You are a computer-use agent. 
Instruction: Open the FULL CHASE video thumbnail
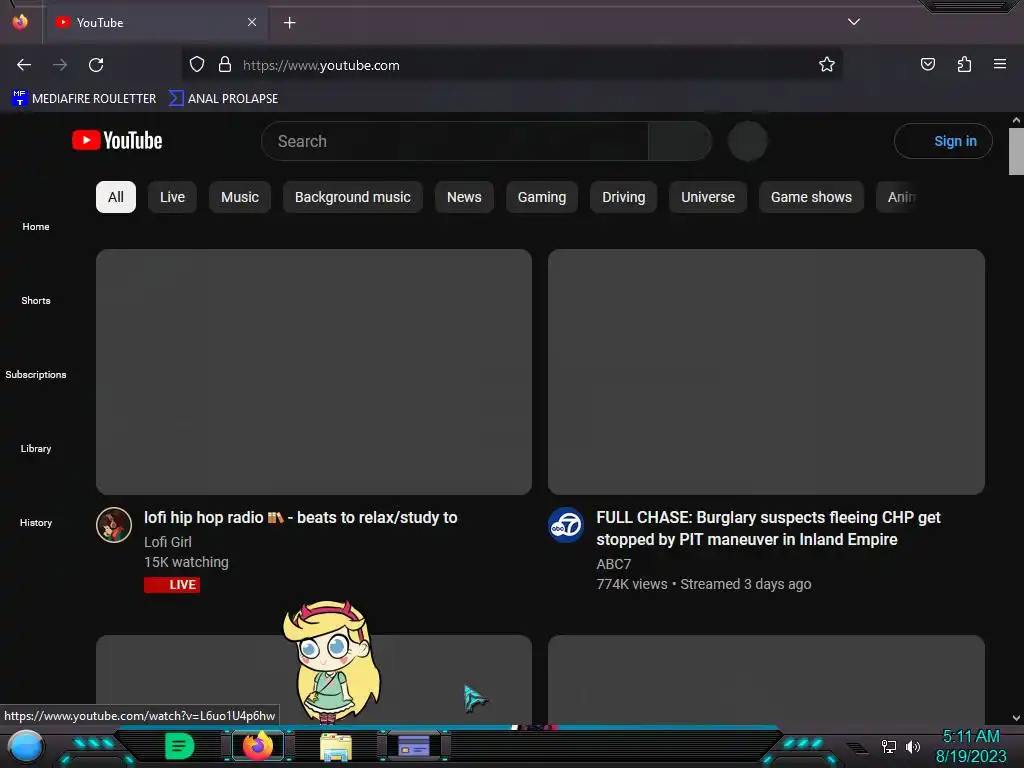click(x=766, y=372)
